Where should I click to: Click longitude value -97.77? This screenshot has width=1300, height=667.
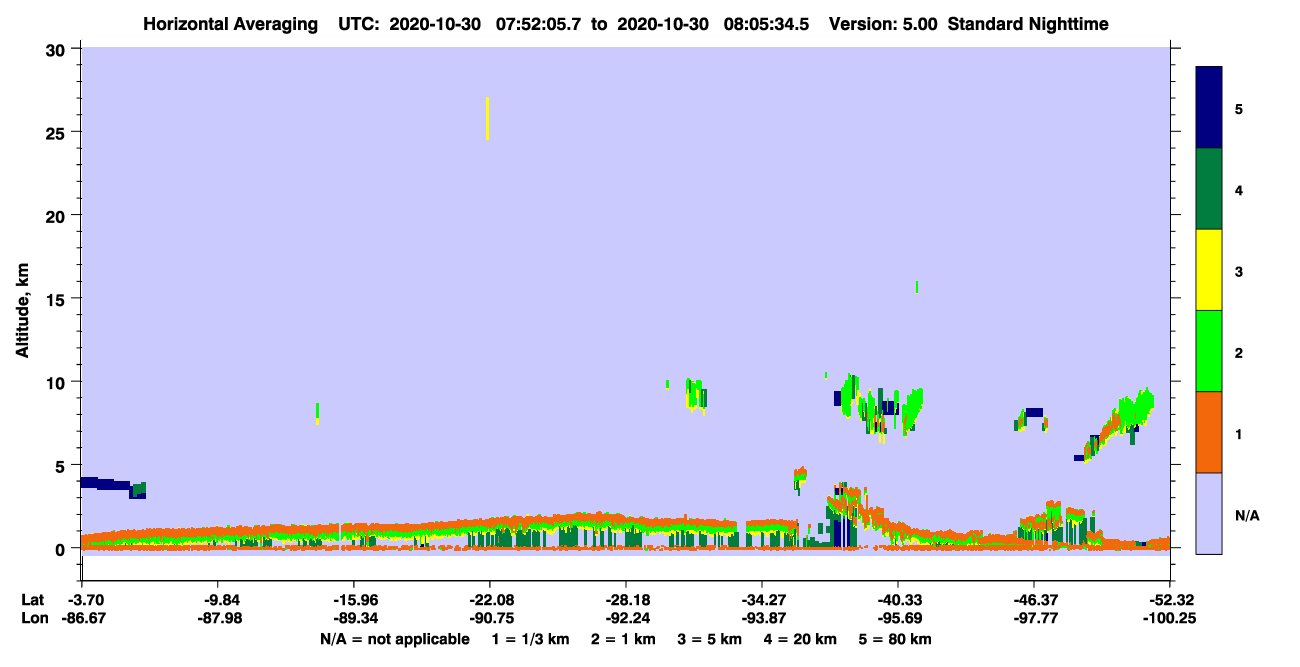coord(1034,618)
